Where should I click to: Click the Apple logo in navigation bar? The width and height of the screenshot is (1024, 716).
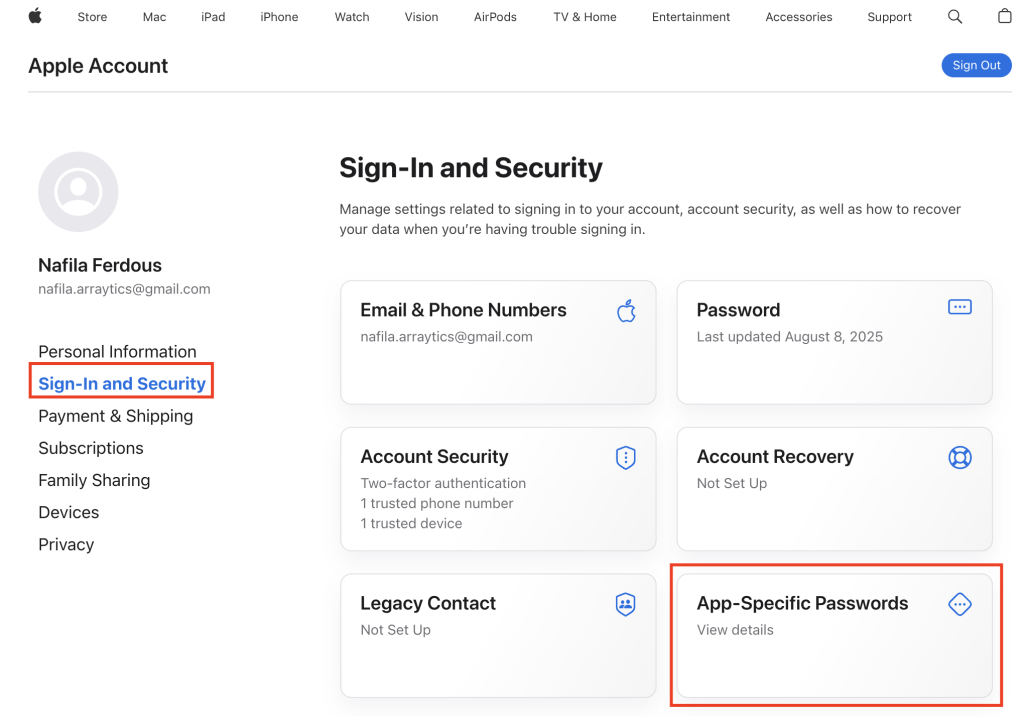35,16
